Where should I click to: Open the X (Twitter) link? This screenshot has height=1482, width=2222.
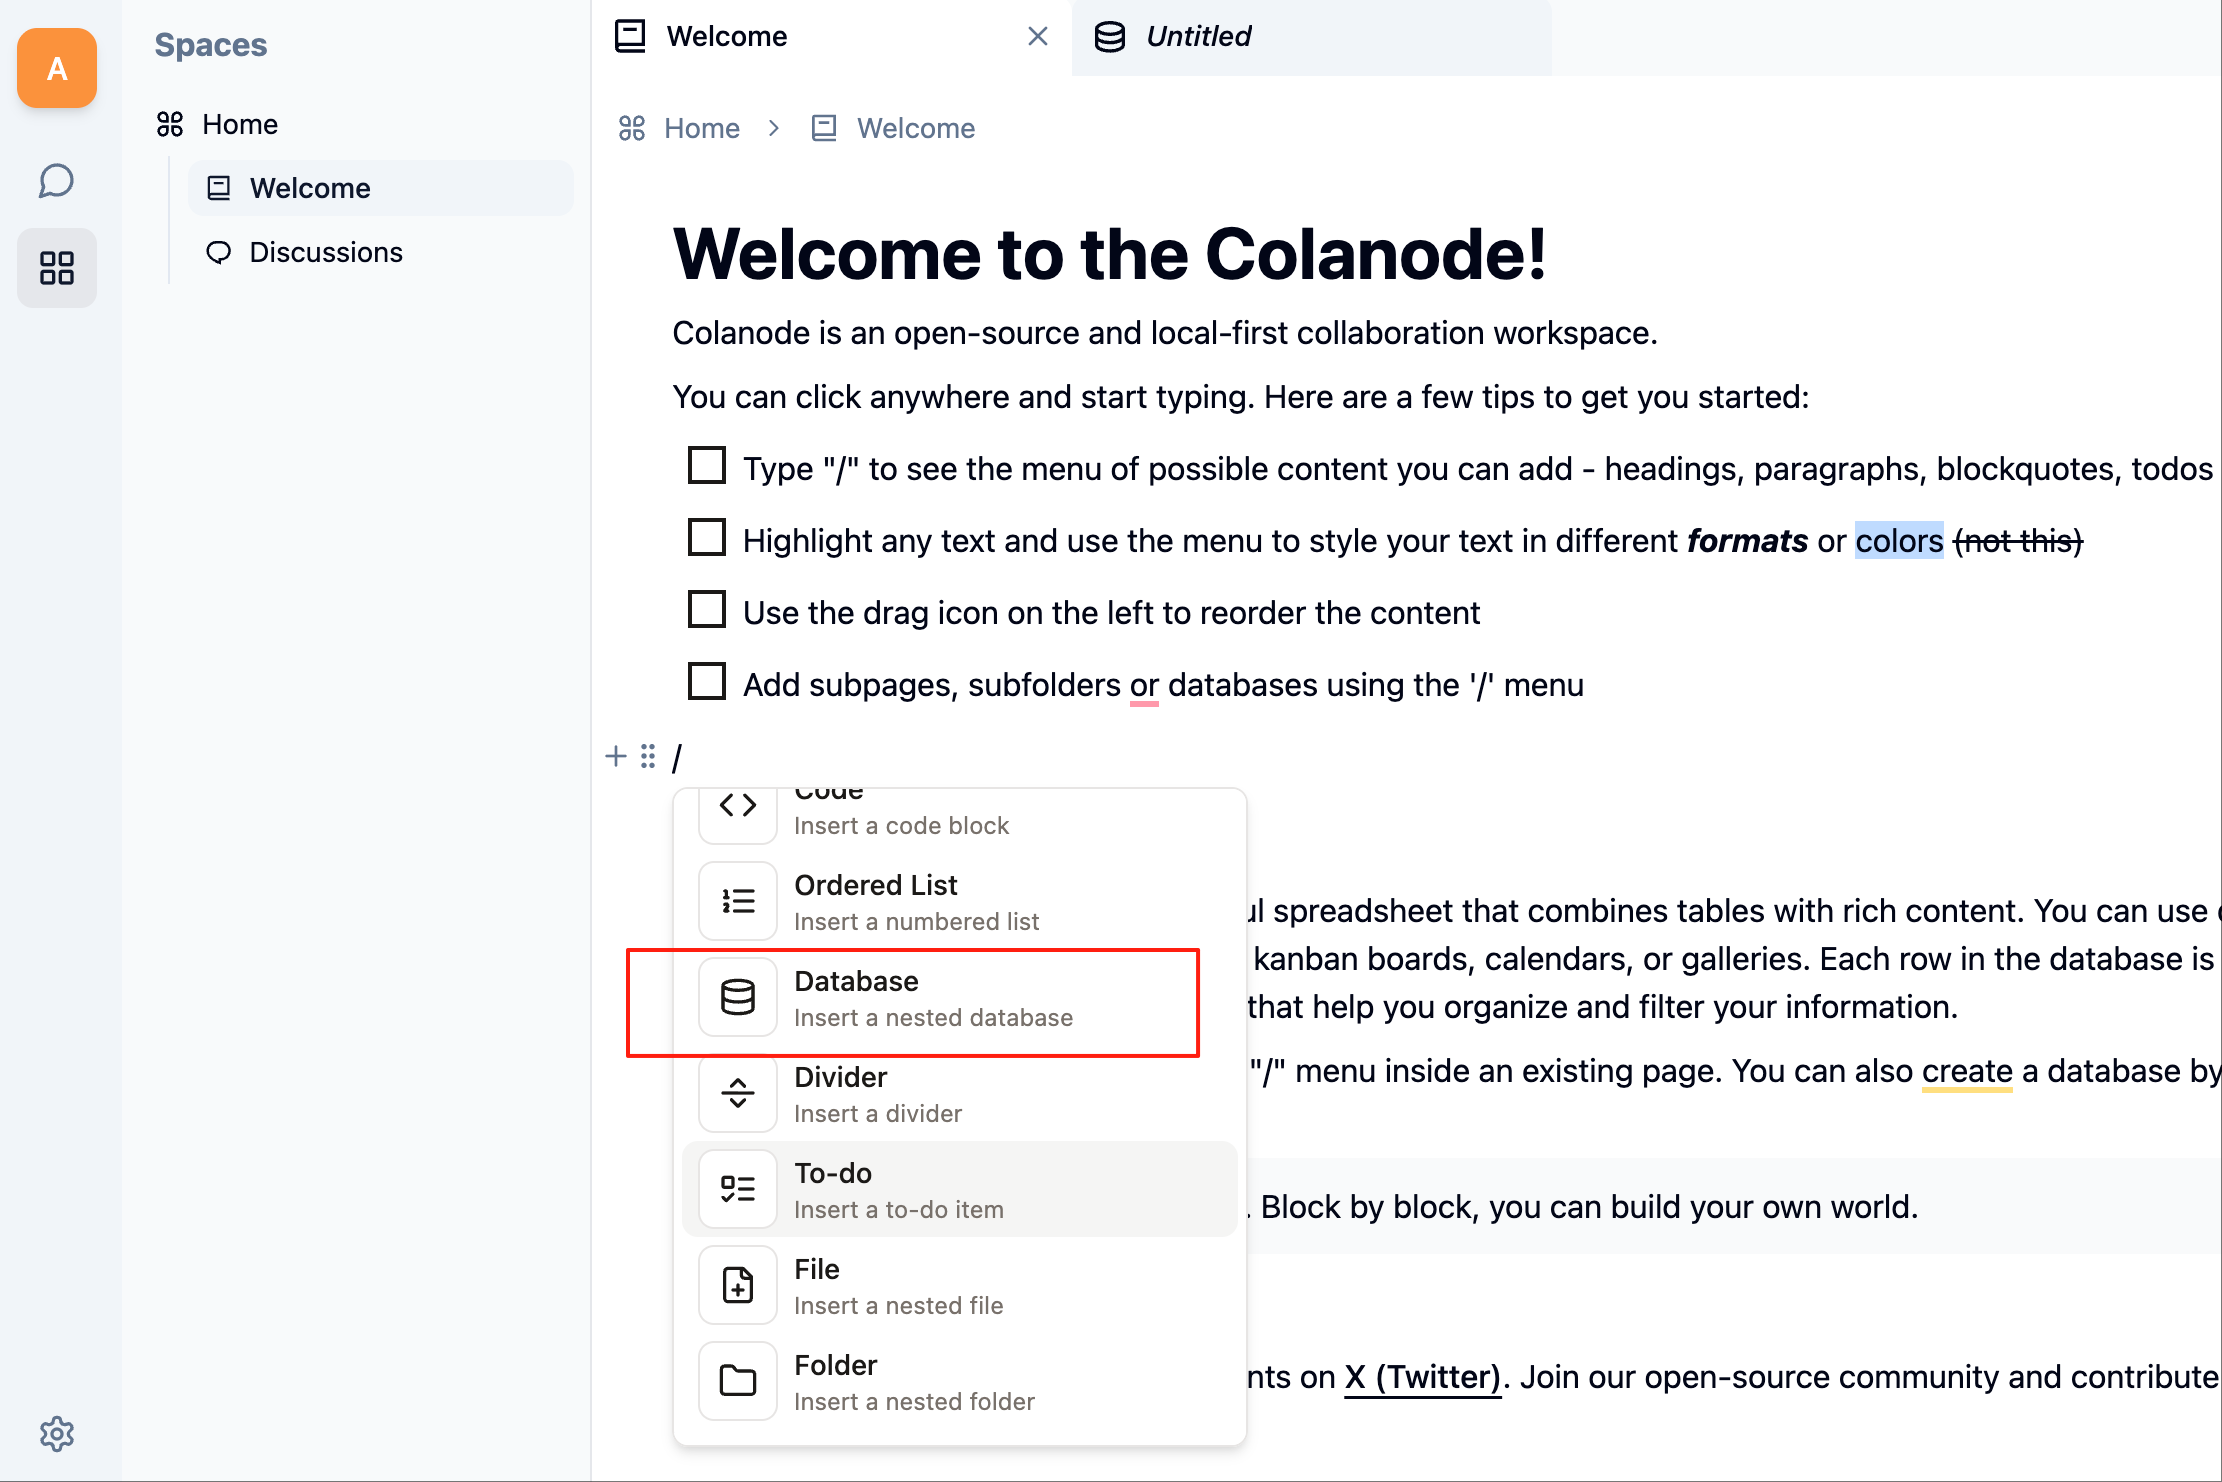pos(1422,1377)
